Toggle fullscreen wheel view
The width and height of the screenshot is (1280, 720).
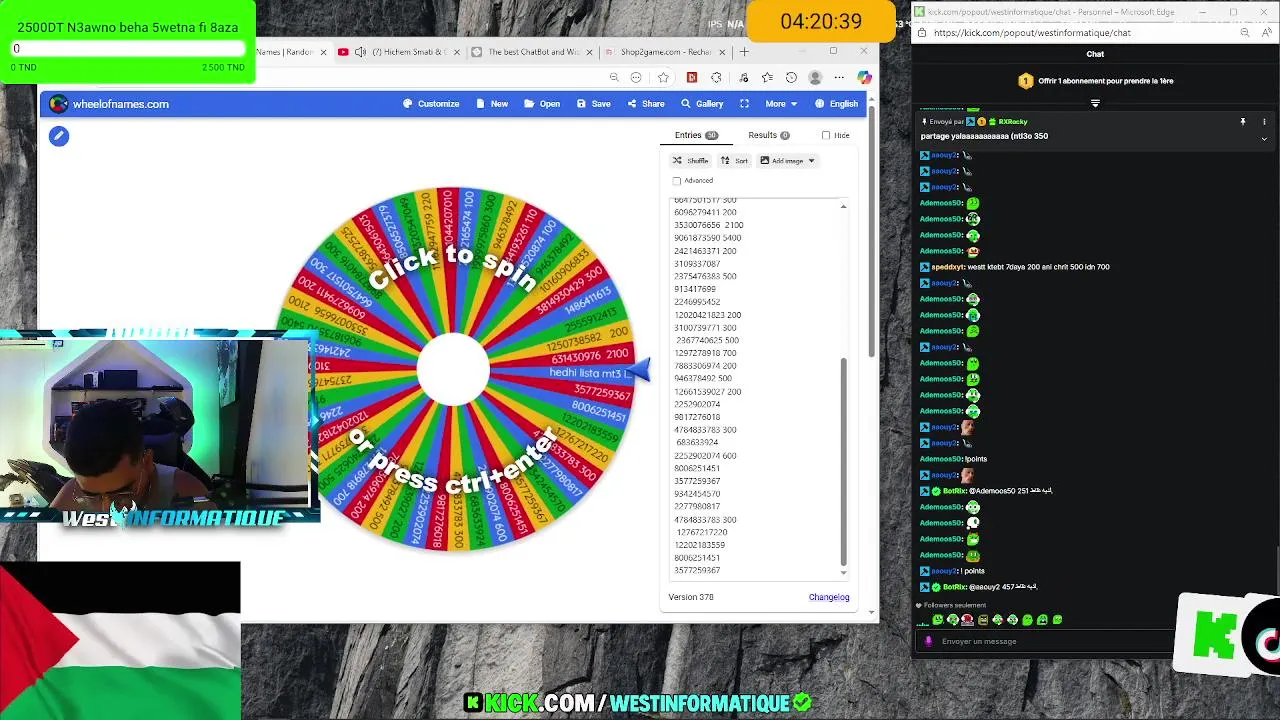coord(744,104)
